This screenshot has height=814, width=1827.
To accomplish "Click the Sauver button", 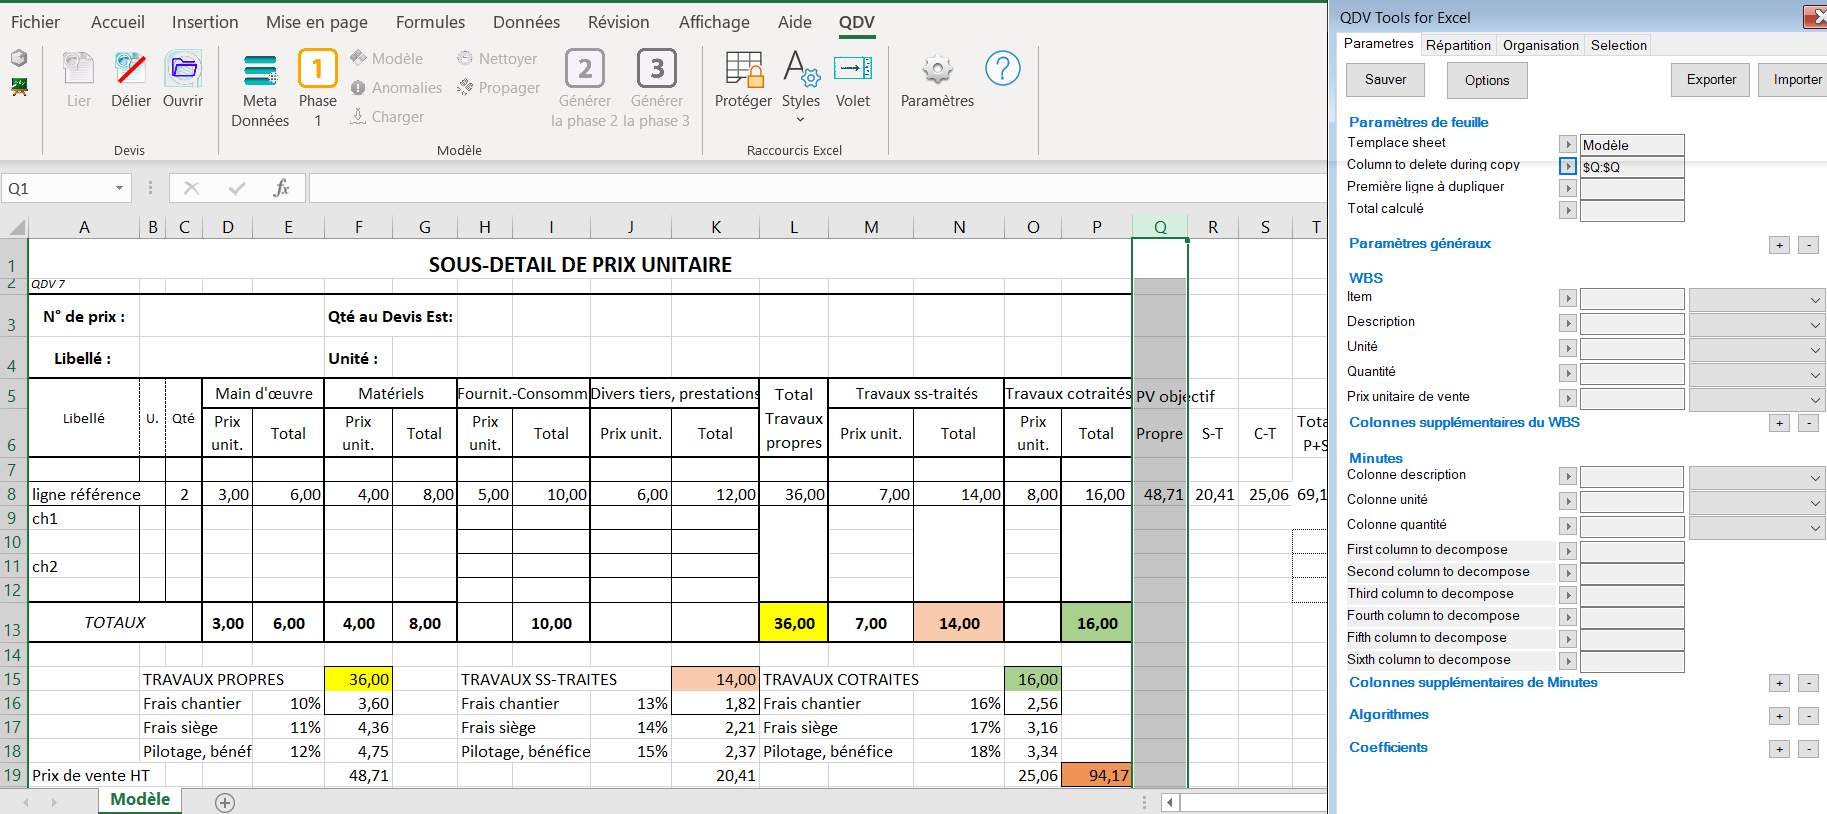I will point(1385,80).
